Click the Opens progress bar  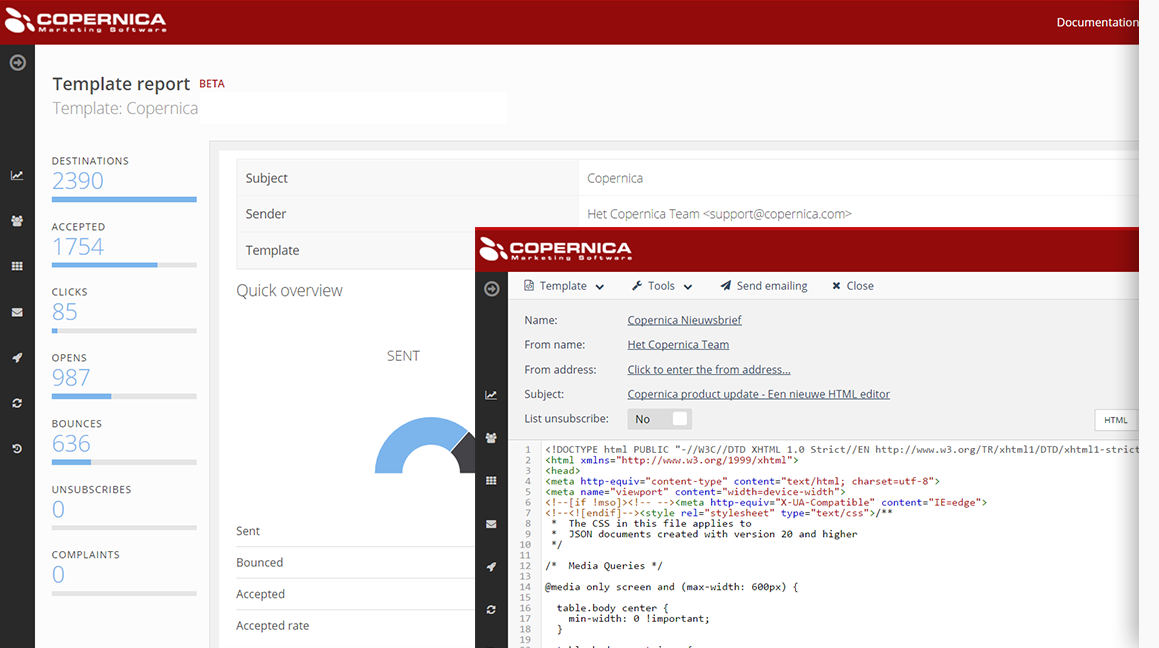(x=124, y=396)
